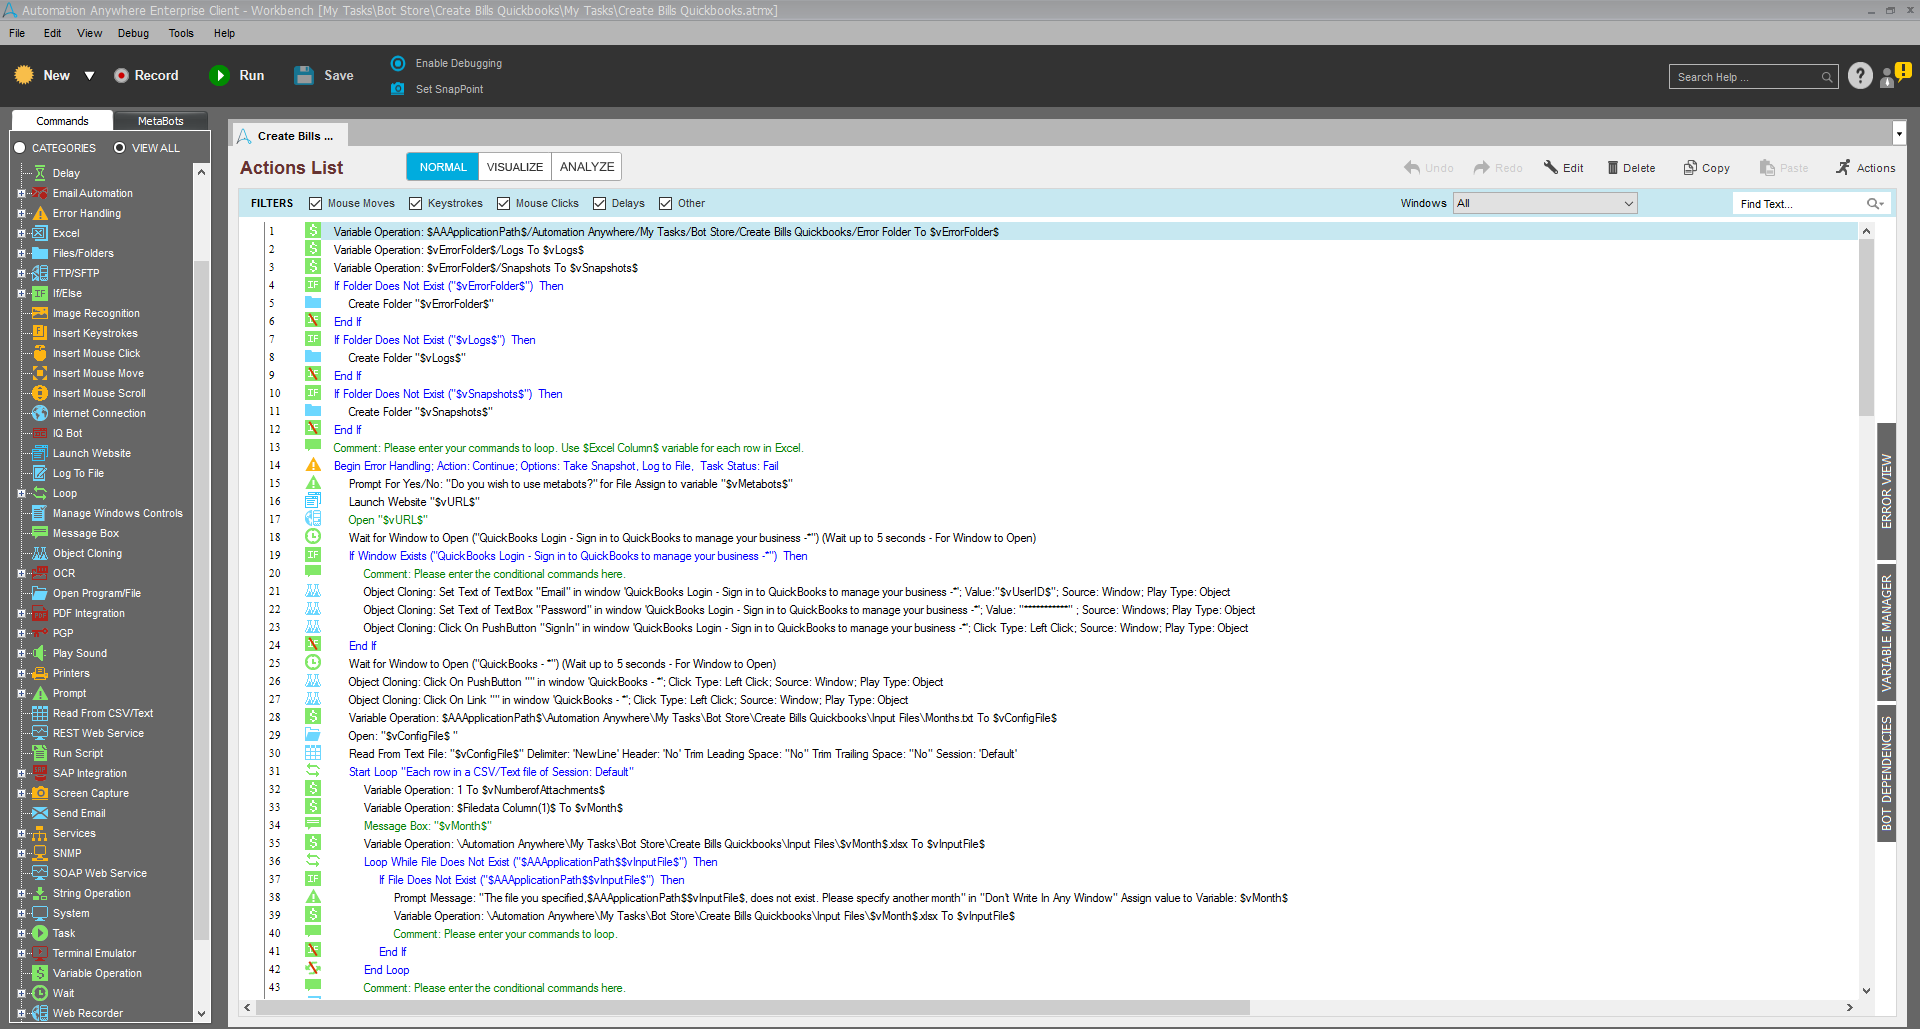This screenshot has width=1920, height=1029.
Task: Click the Excel command icon
Action: [40, 234]
